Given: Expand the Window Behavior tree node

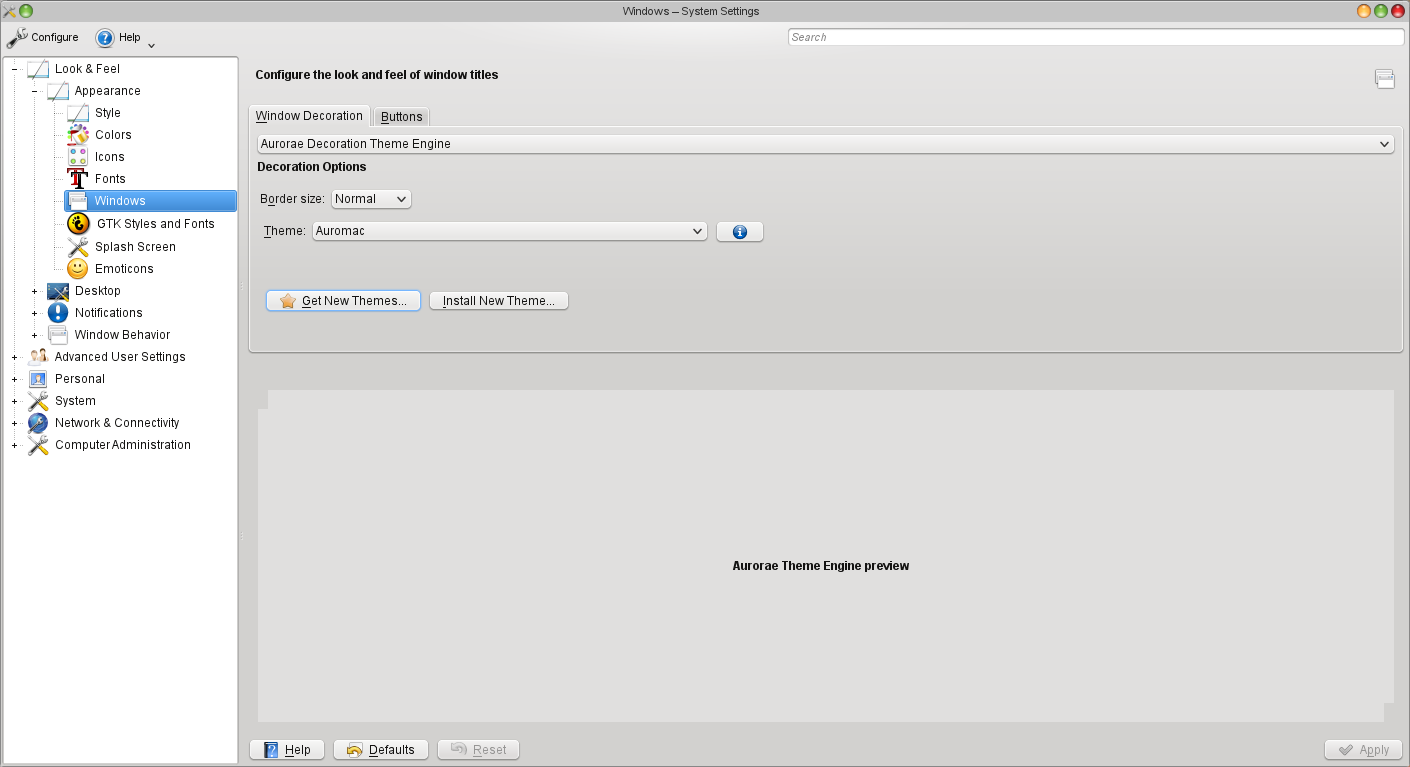Looking at the screenshot, I should tap(34, 335).
